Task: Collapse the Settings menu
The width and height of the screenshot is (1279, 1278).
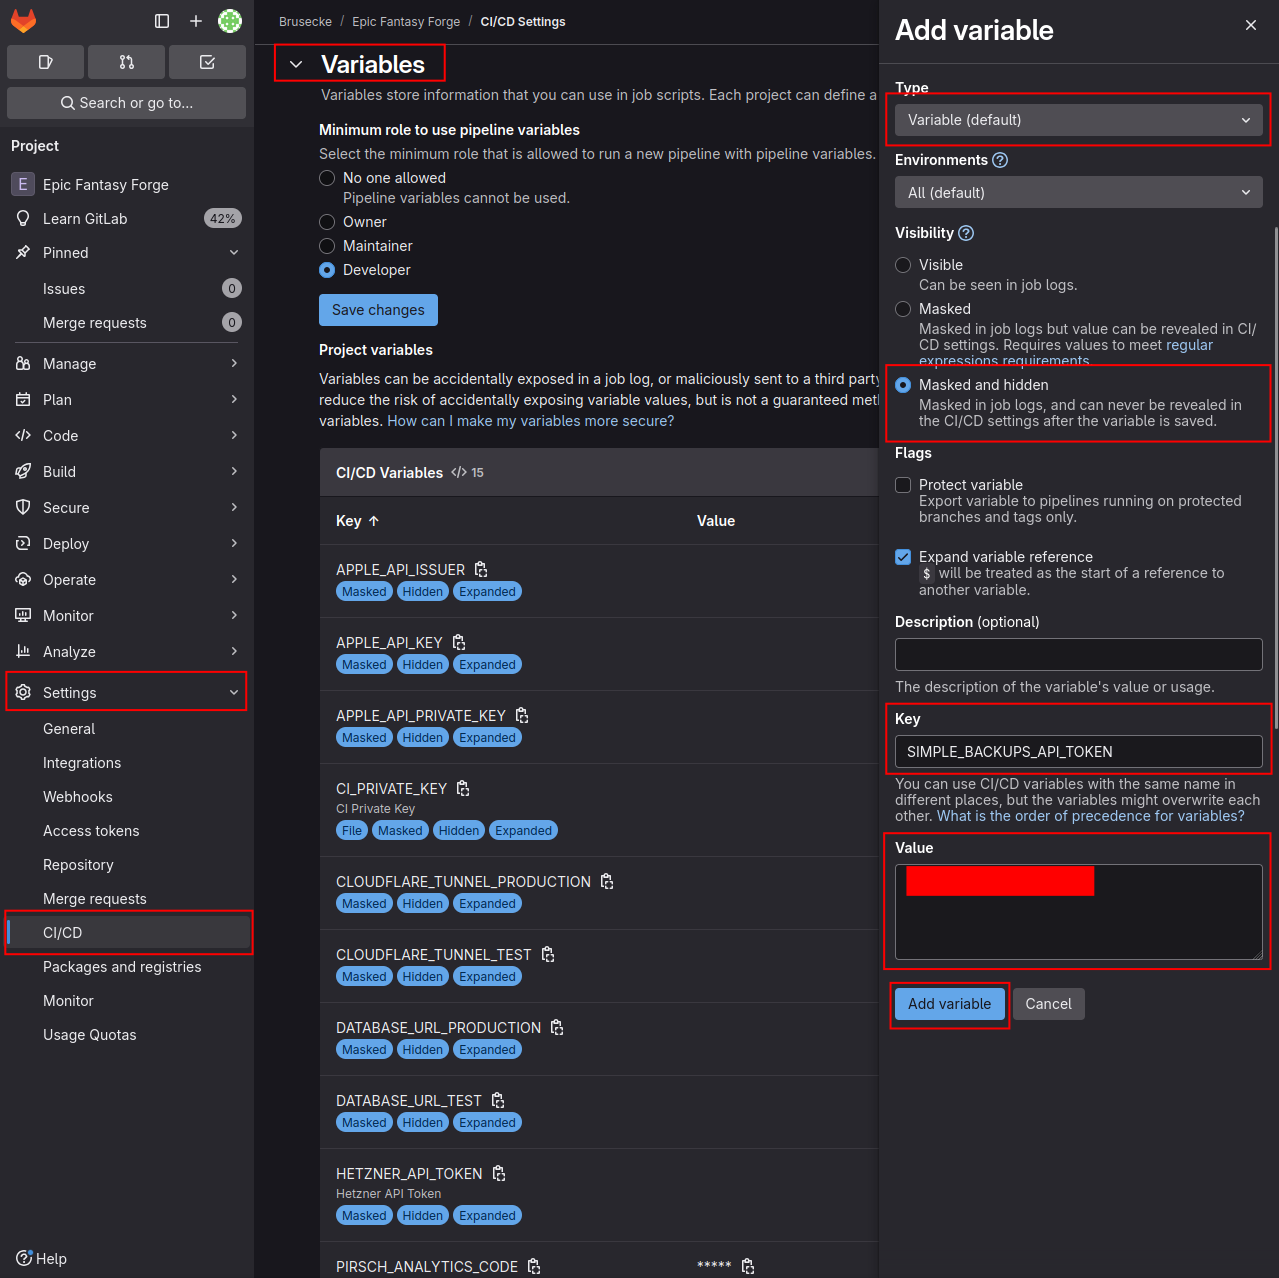Action: coord(126,692)
